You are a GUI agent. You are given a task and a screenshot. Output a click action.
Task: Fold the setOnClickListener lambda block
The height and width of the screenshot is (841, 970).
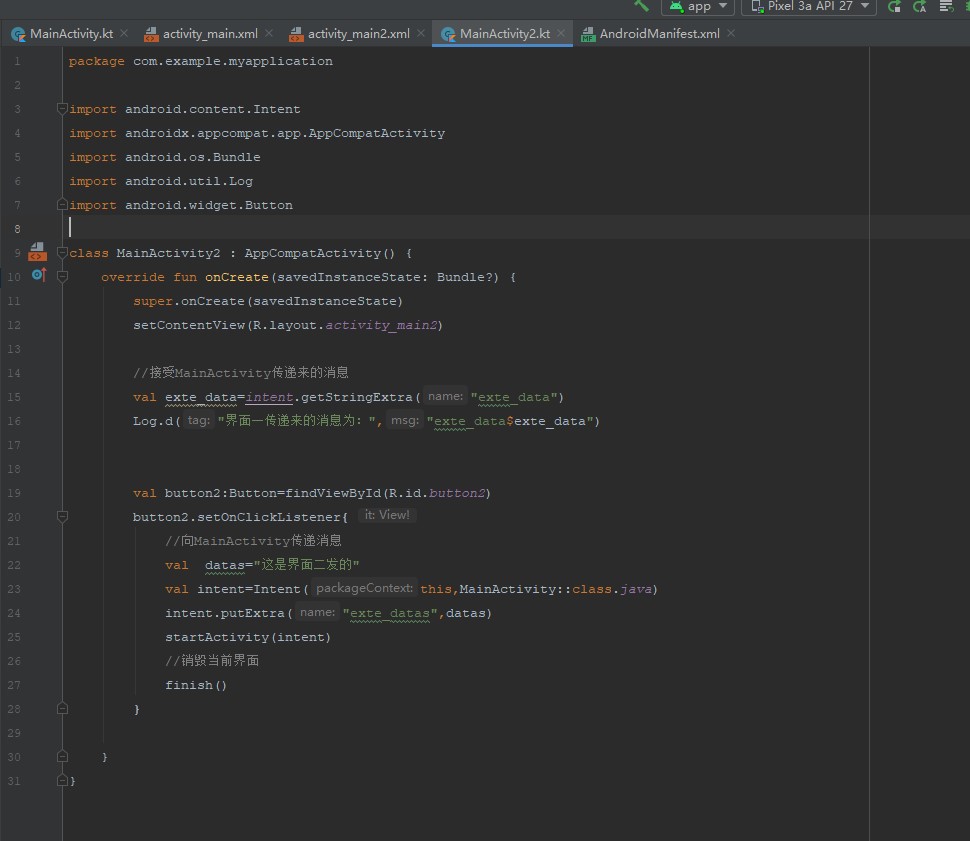tap(62, 517)
